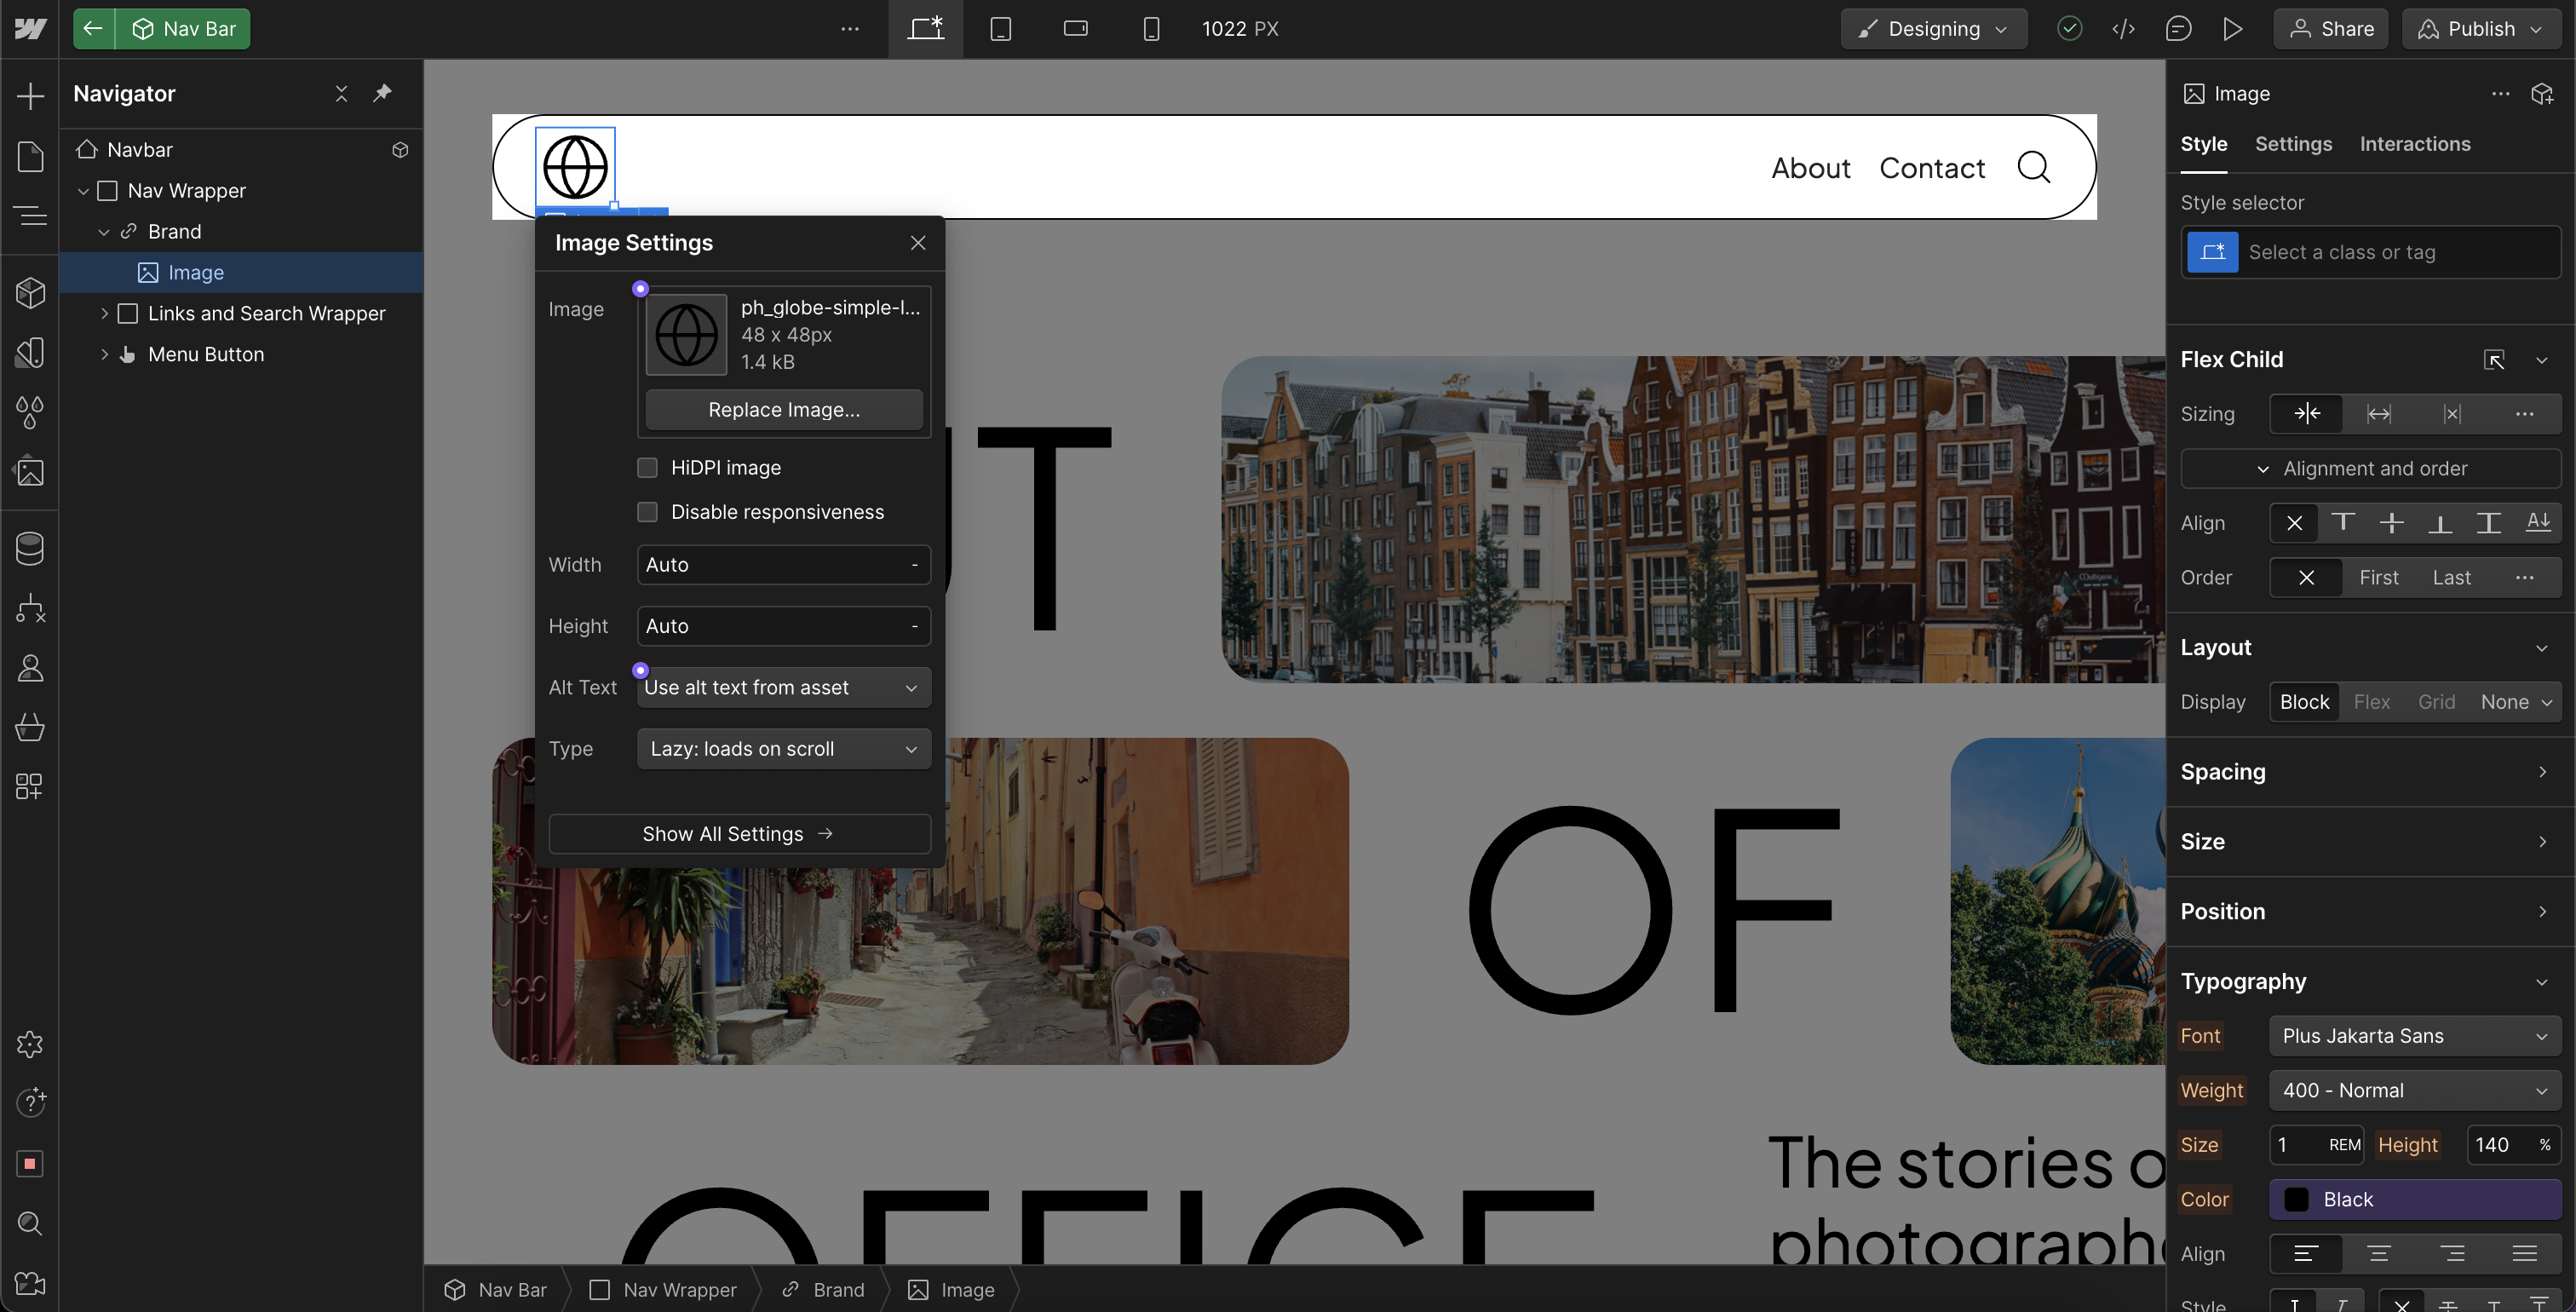The image size is (2576, 1312).
Task: Open the Users account icon
Action: (30, 667)
